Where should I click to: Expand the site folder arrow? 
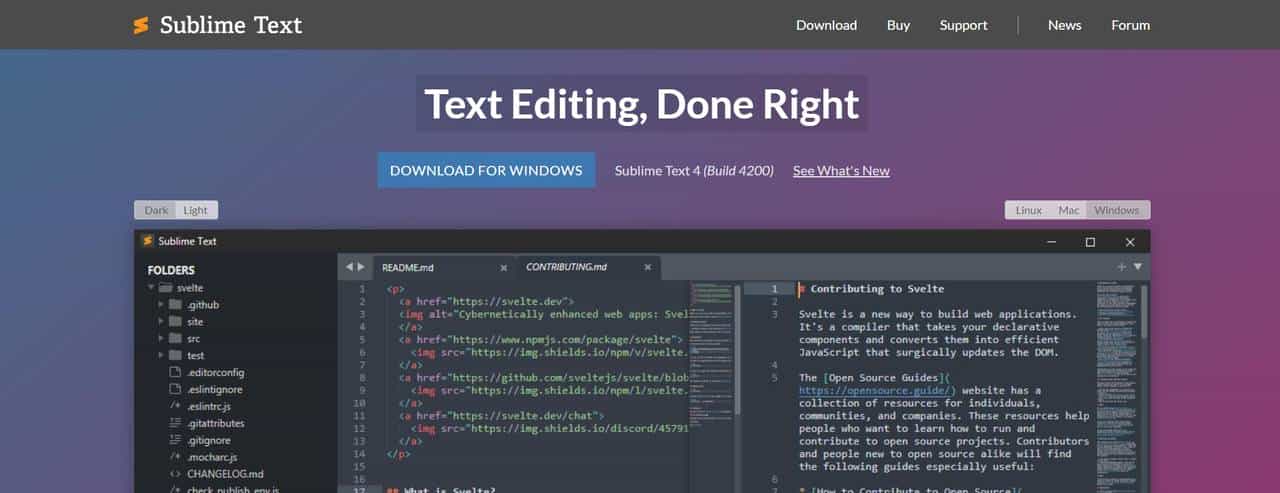coord(161,322)
